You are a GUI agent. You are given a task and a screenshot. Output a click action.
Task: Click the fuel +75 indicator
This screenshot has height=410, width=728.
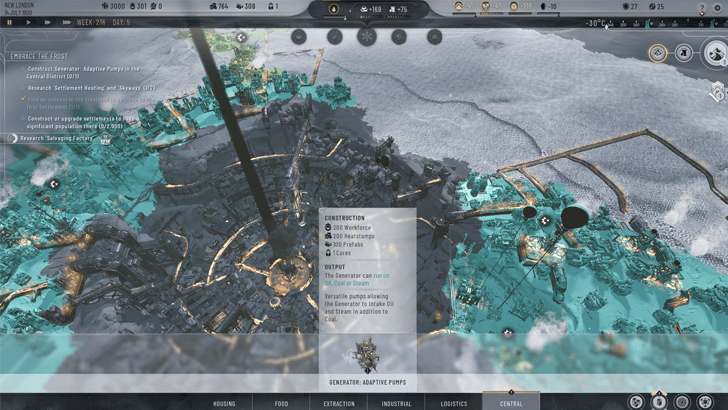pyautogui.click(x=398, y=9)
